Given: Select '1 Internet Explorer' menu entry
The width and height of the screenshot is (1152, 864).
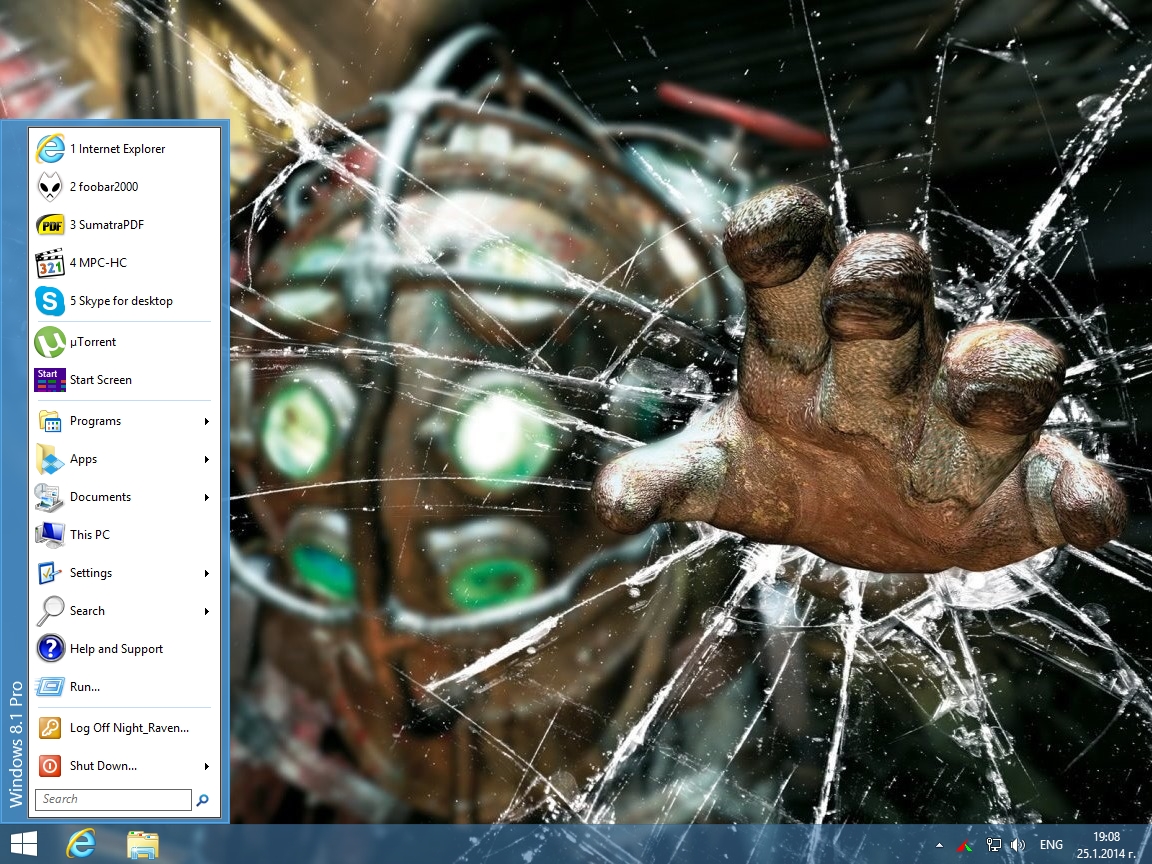Looking at the screenshot, I should coord(124,148).
